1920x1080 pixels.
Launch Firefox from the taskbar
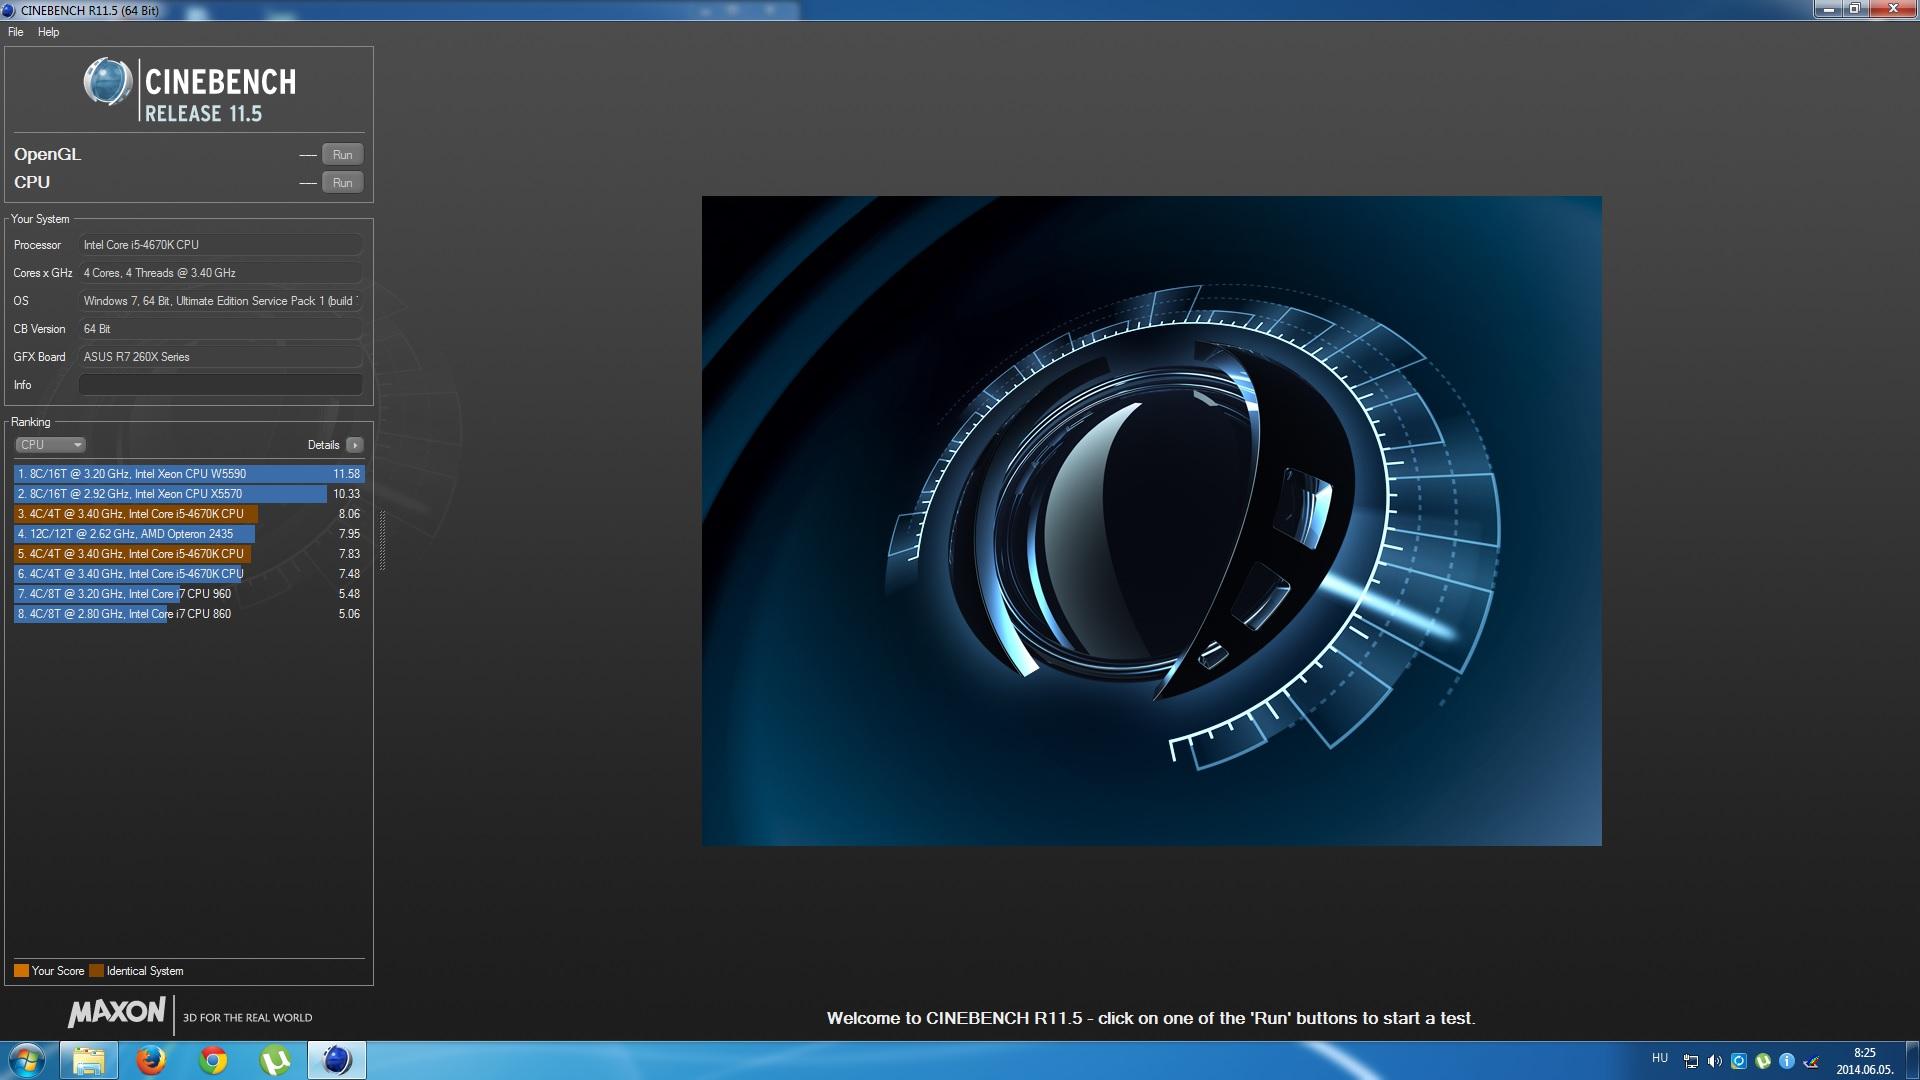pos(151,1060)
